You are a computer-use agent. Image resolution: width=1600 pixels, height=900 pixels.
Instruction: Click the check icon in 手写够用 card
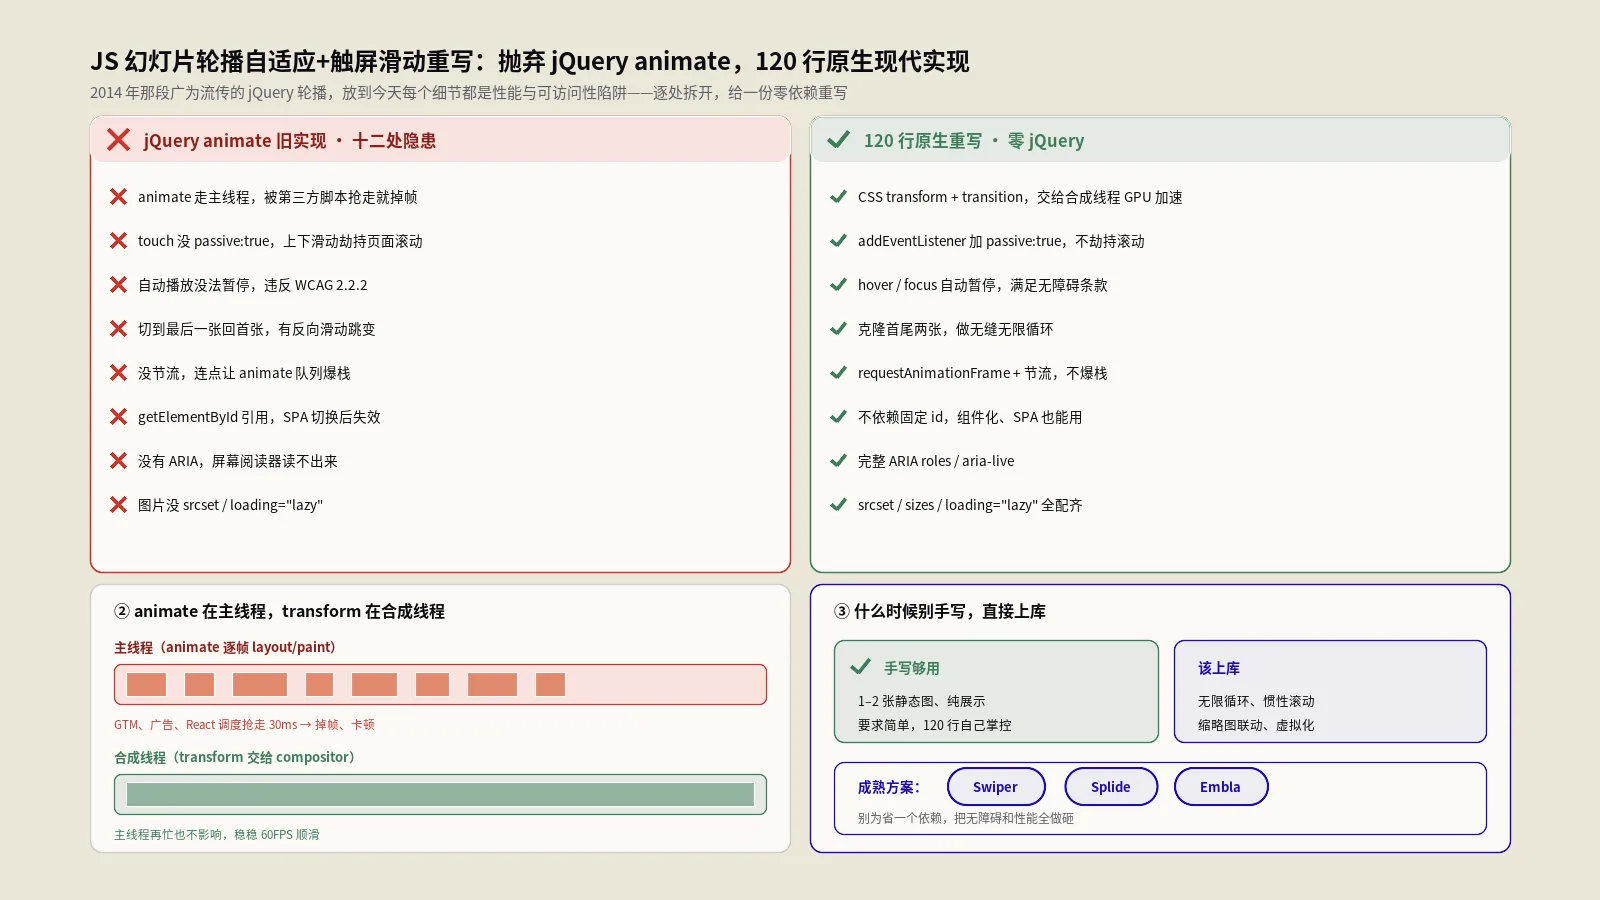(860, 667)
